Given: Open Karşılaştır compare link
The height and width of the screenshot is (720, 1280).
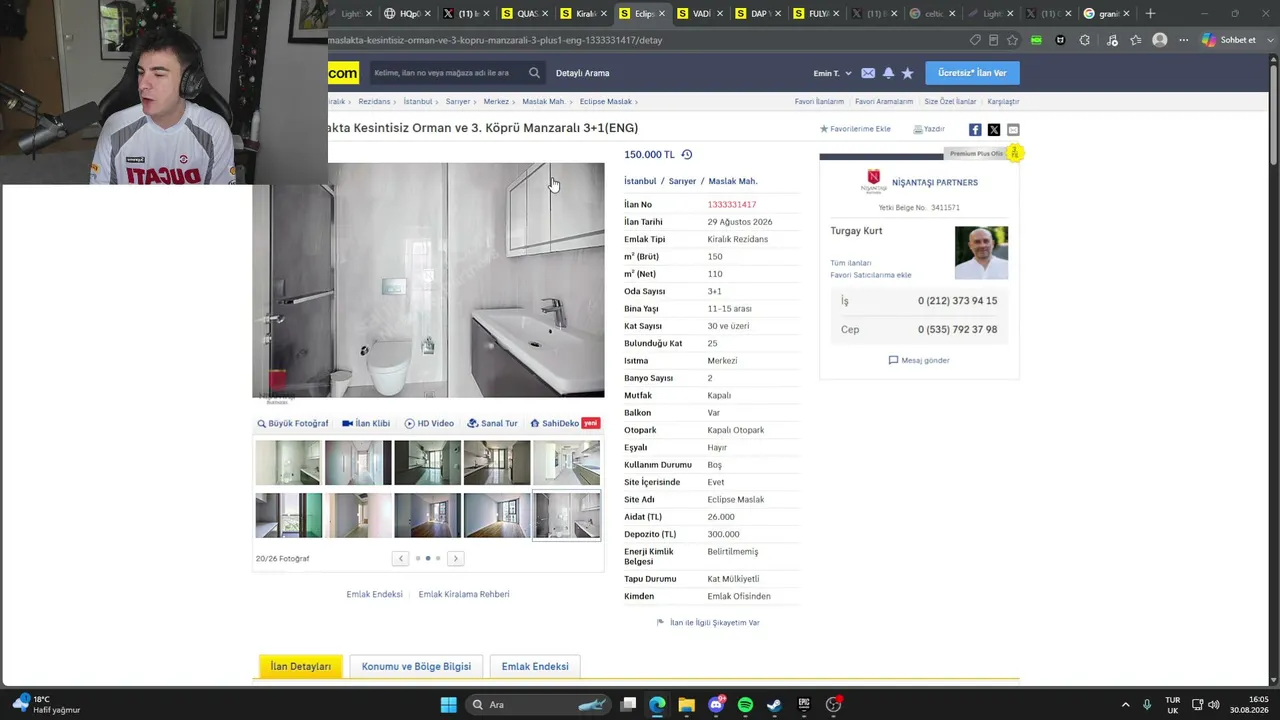Looking at the screenshot, I should 1003,101.
